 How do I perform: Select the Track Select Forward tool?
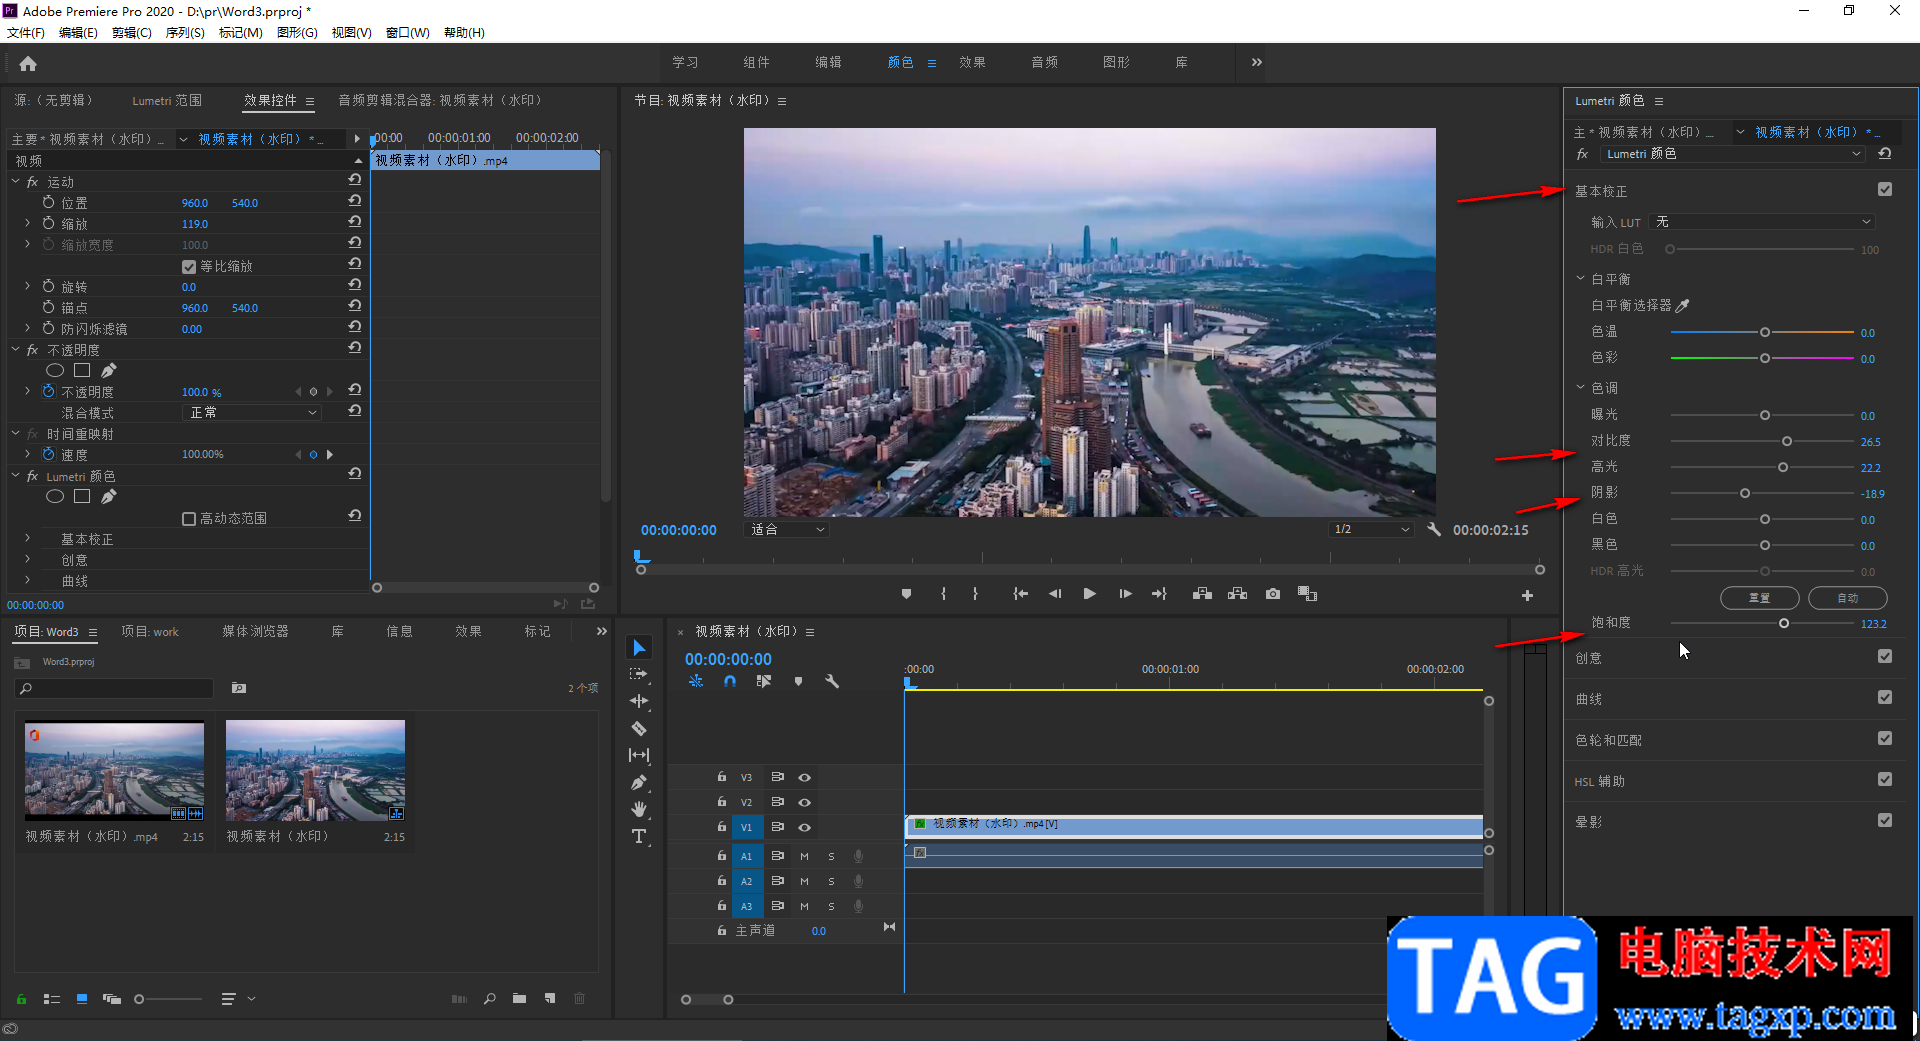(x=639, y=675)
